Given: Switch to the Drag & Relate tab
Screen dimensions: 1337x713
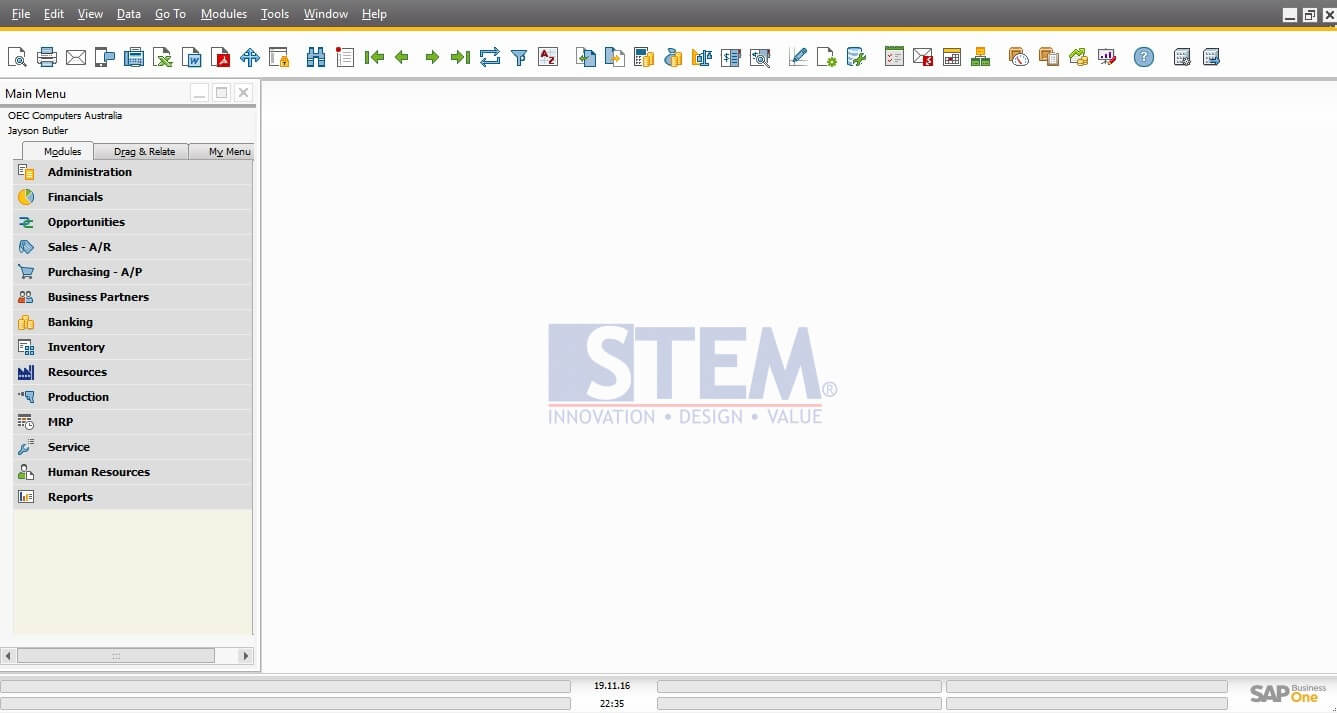Looking at the screenshot, I should click(144, 152).
